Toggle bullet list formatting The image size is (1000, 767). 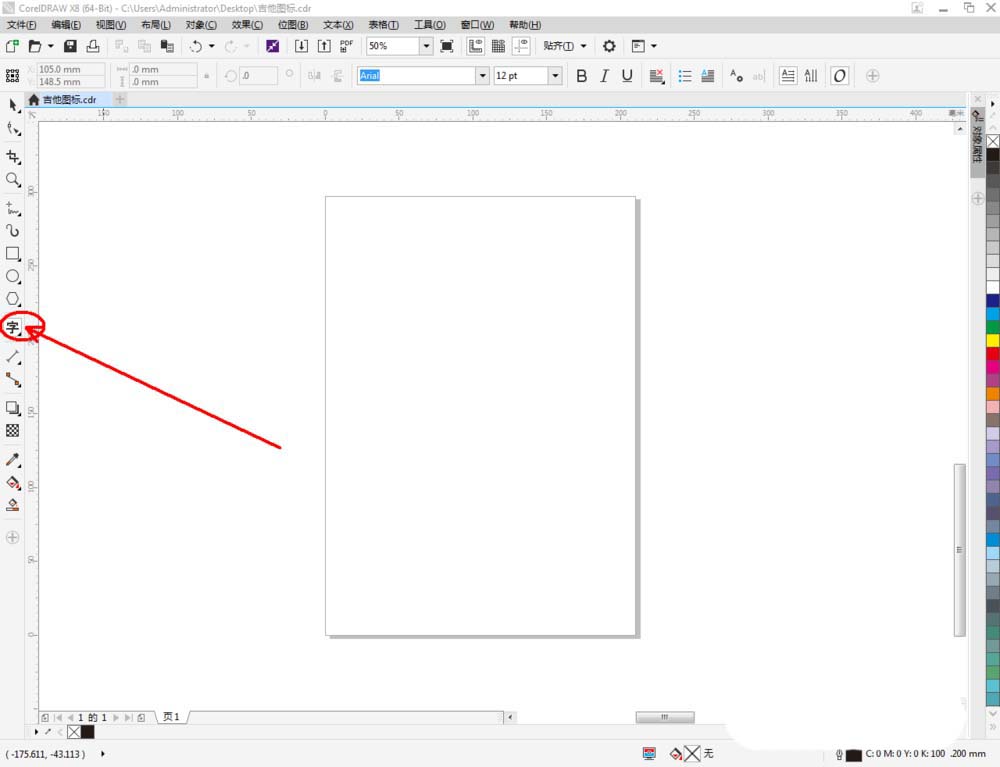point(685,76)
